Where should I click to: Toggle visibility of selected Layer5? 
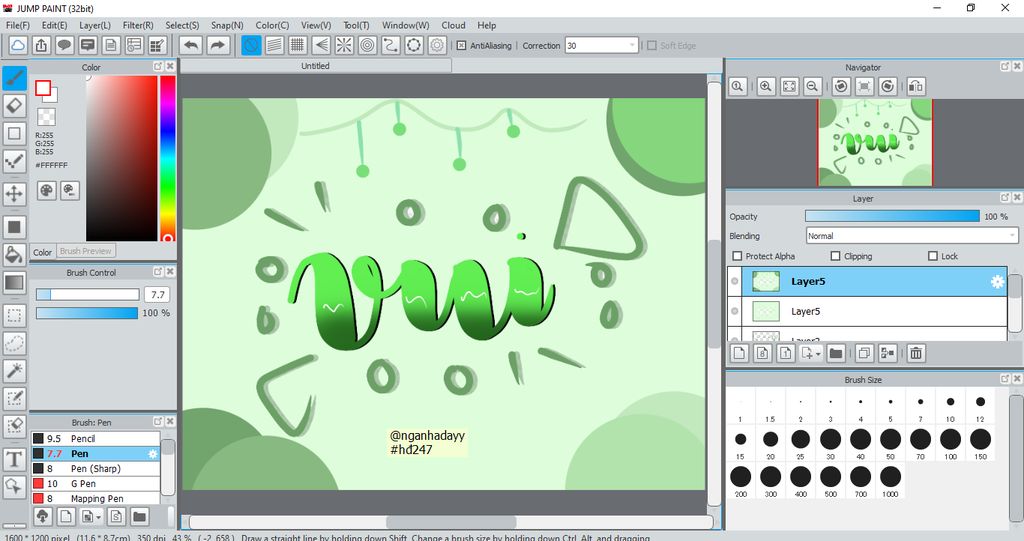click(x=735, y=281)
